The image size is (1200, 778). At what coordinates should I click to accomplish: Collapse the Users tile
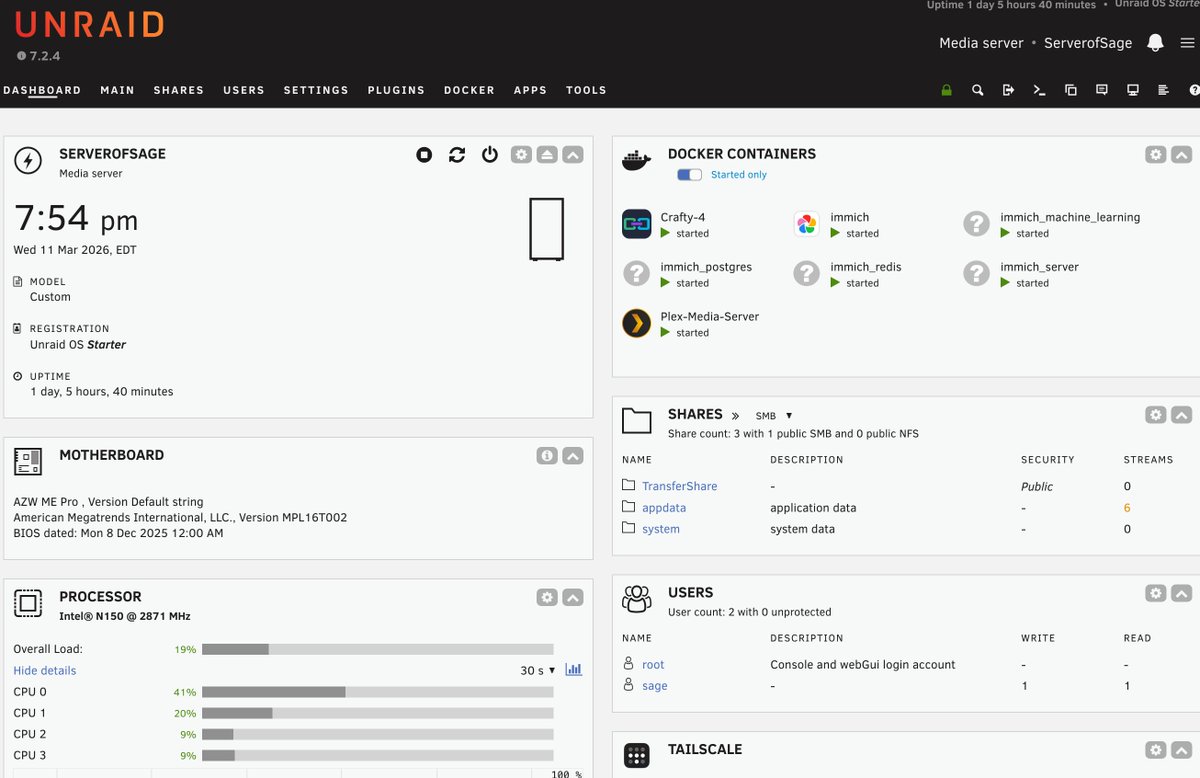[1181, 593]
